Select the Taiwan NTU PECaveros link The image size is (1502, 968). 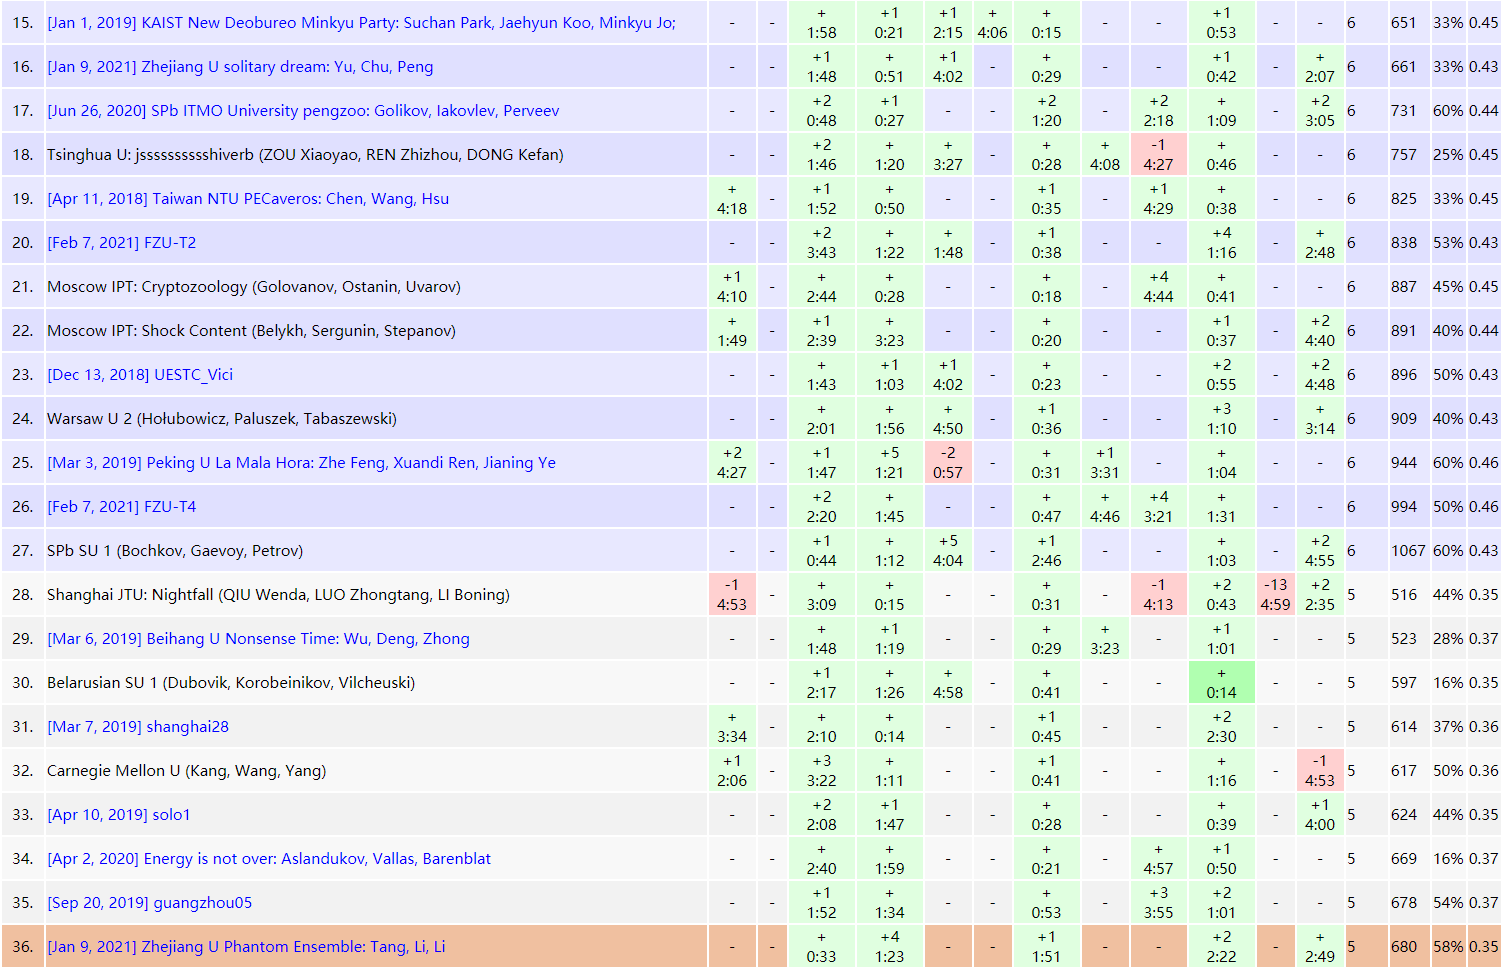pyautogui.click(x=248, y=199)
